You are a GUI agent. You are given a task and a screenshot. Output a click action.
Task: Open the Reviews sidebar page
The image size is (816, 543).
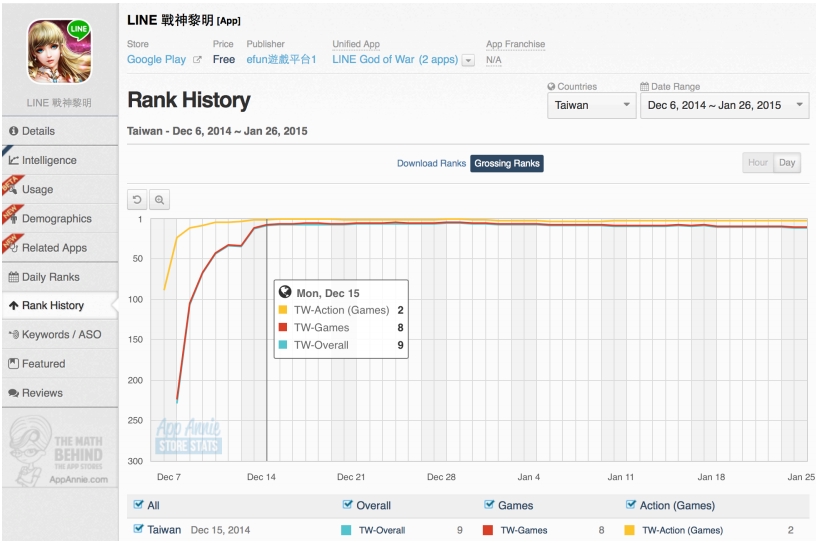pyautogui.click(x=60, y=393)
